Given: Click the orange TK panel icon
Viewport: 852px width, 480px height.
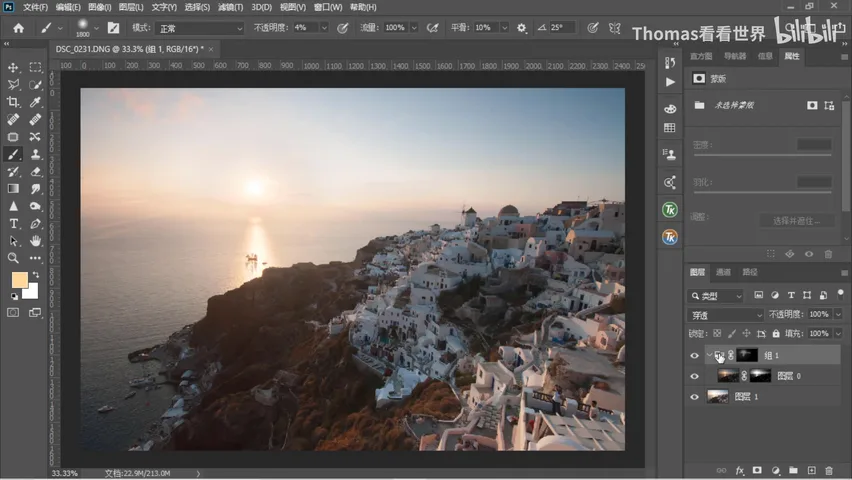Looking at the screenshot, I should [670, 237].
